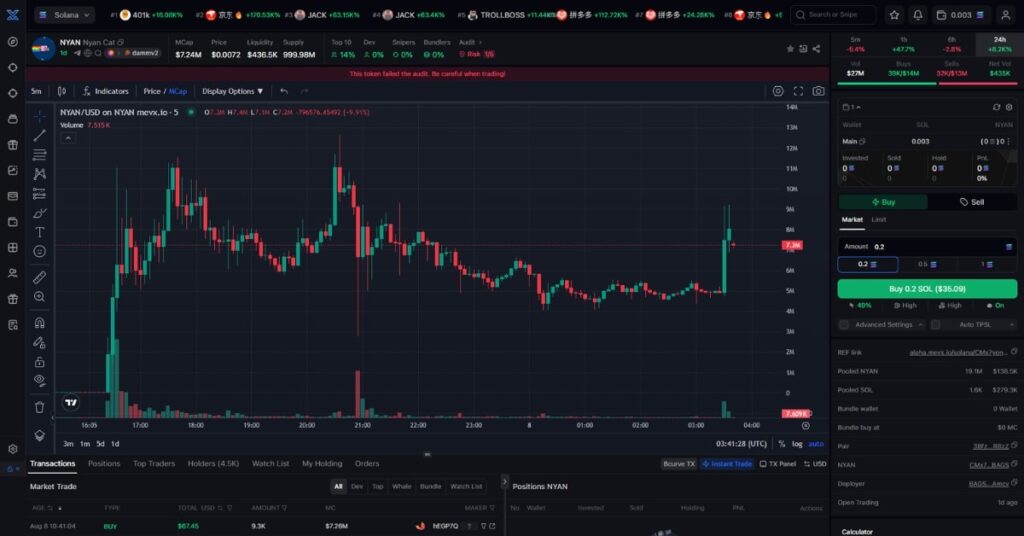Screen dimensions: 1024x536
Task: Select the 1d chart range
Action: click(x=115, y=444)
